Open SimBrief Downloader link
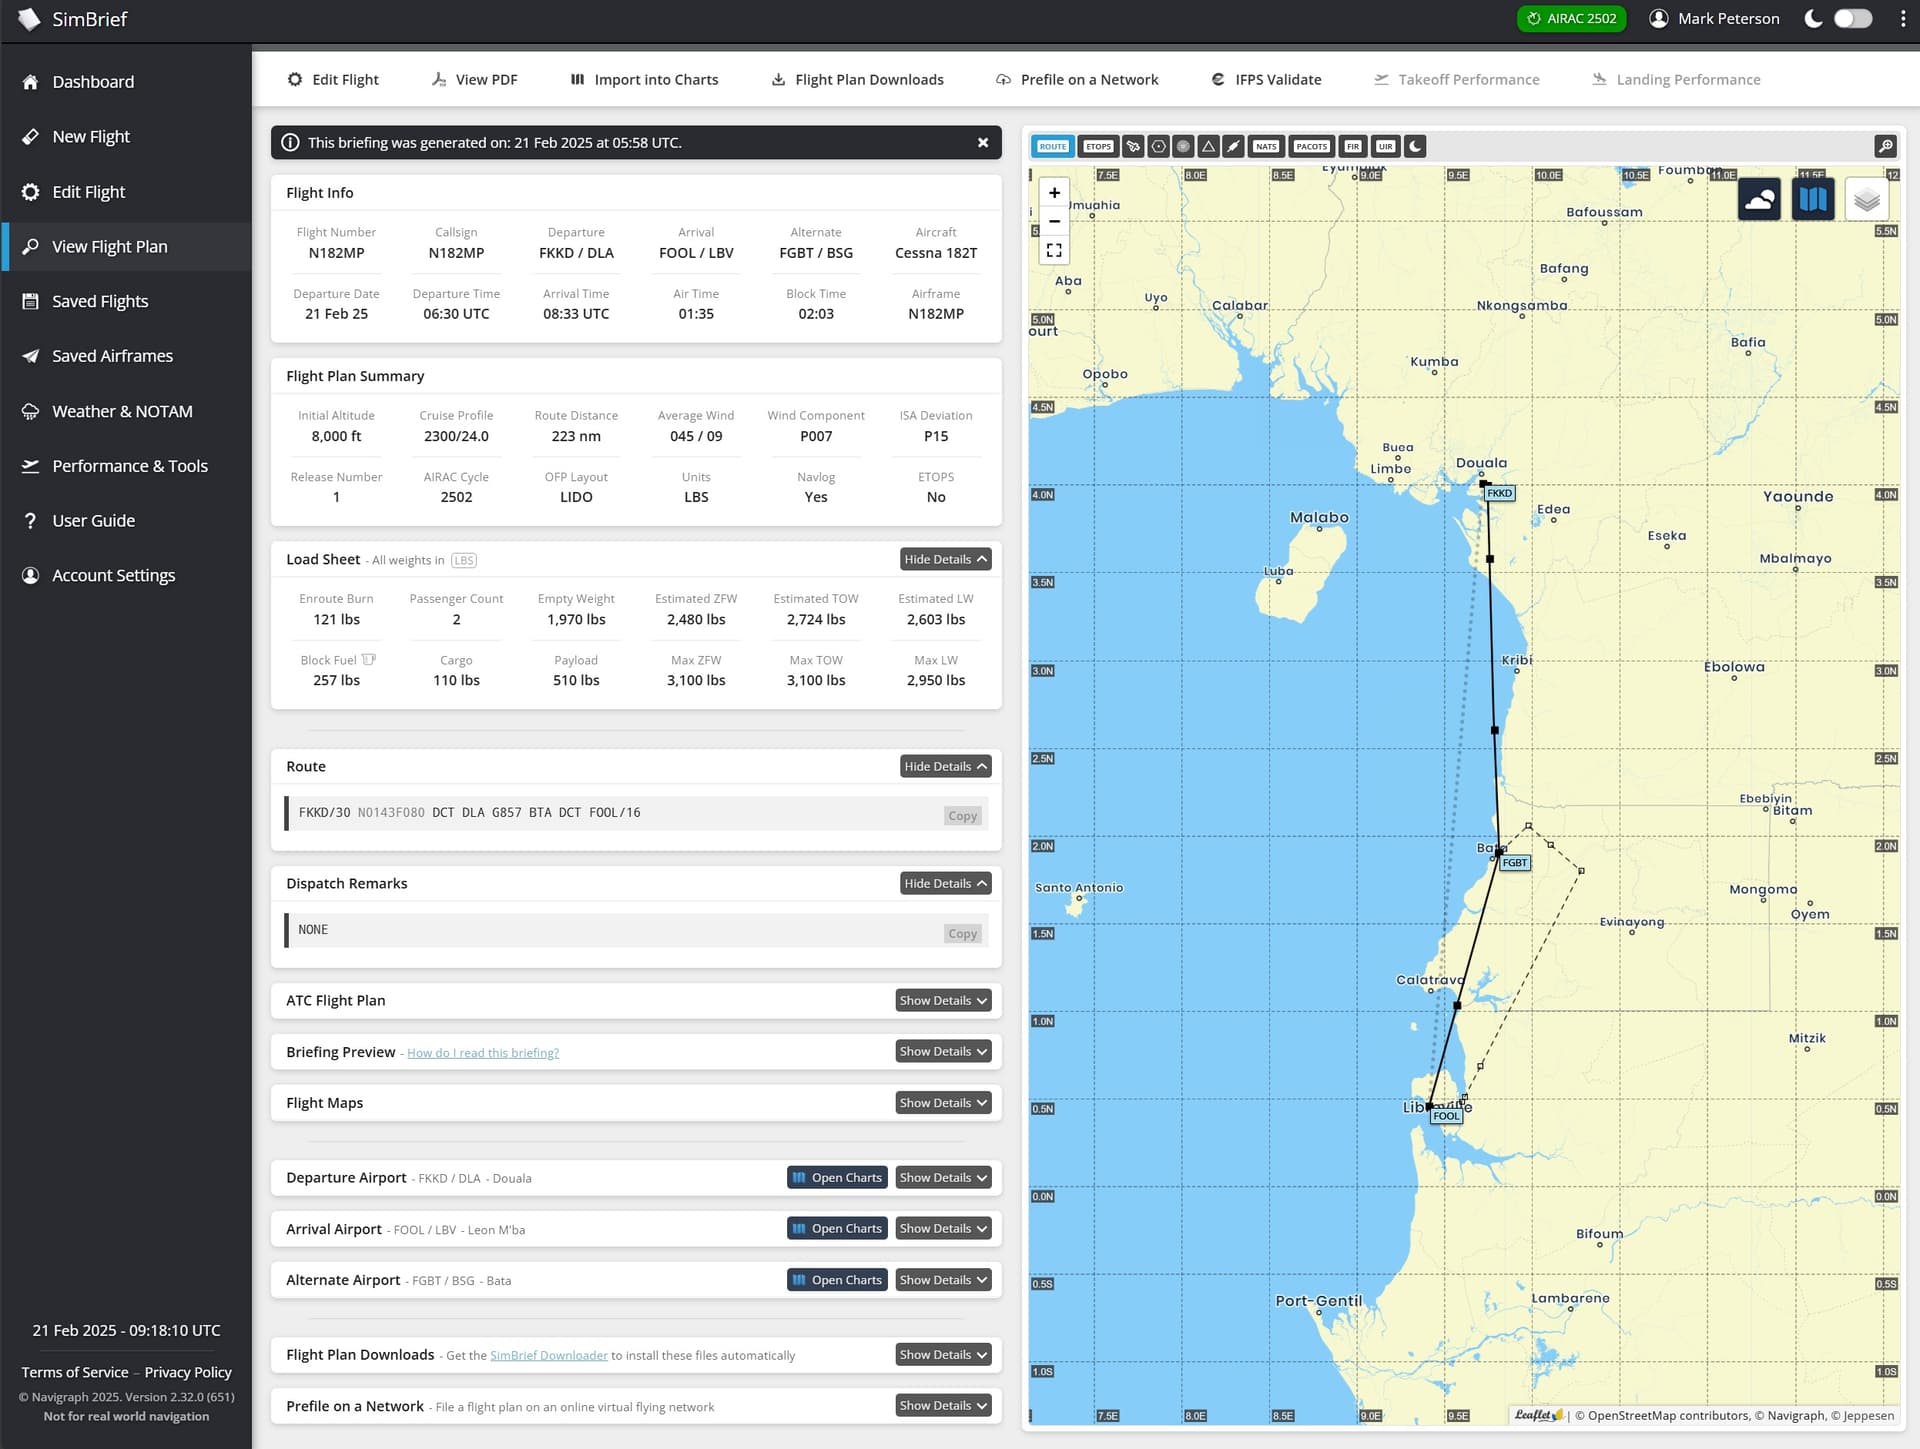This screenshot has width=1920, height=1449. point(549,1356)
